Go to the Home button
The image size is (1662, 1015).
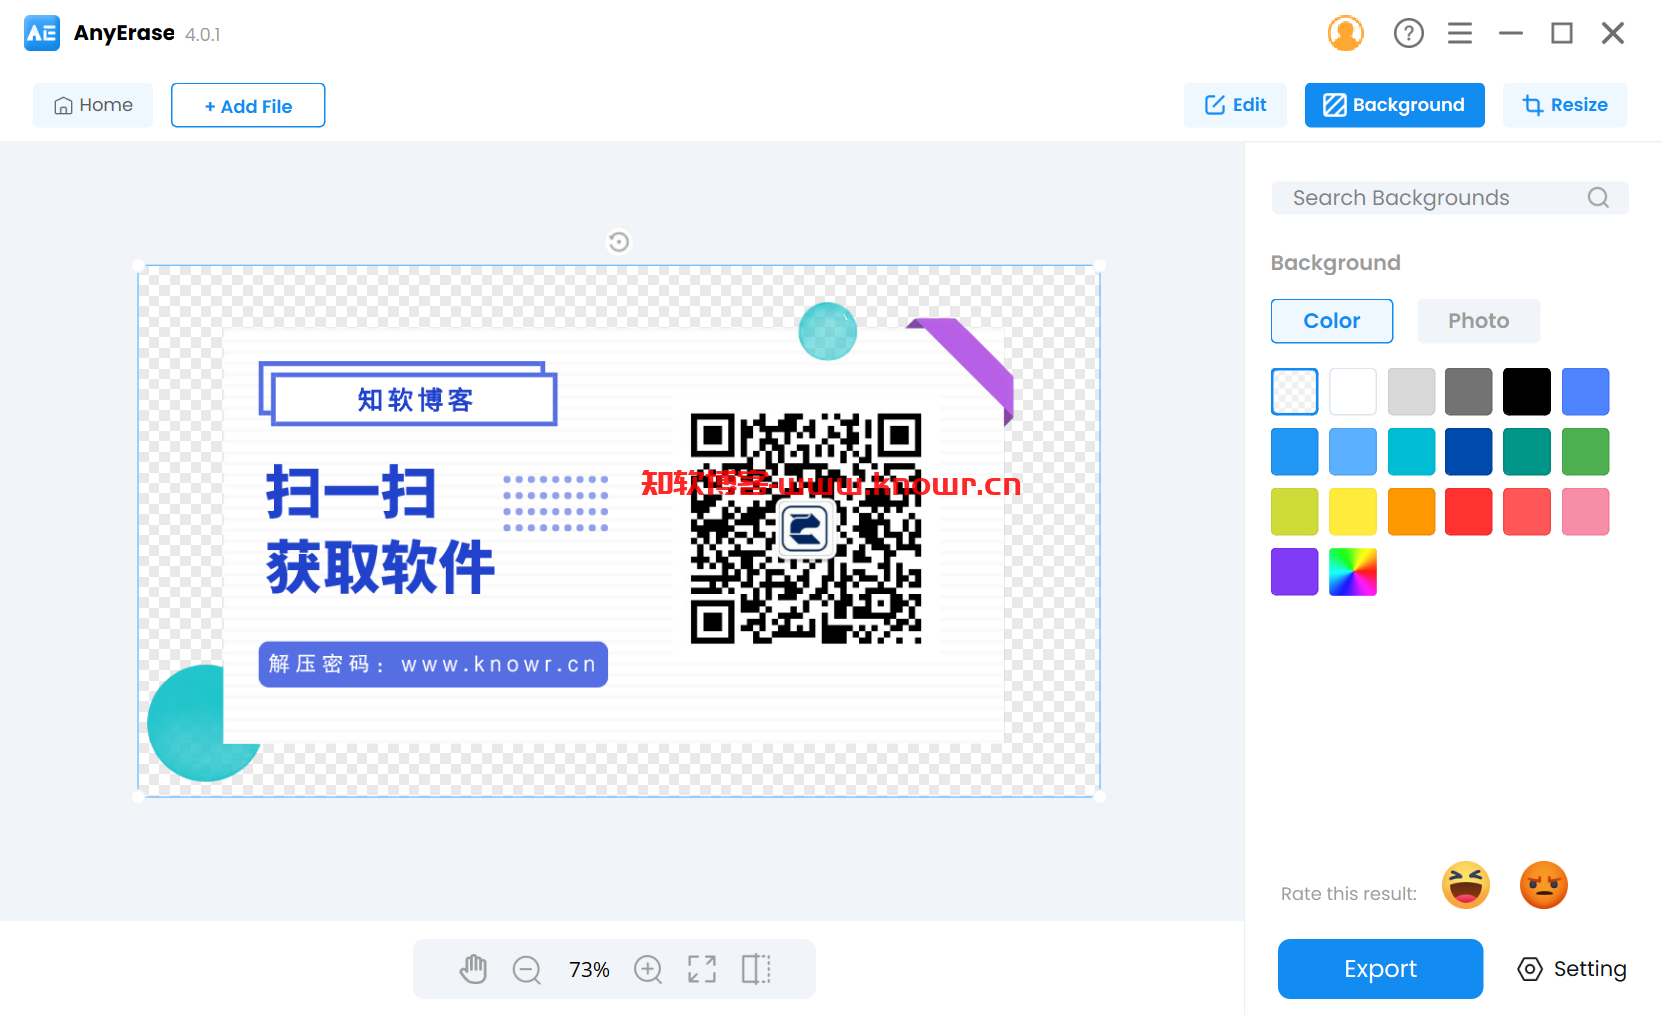[x=93, y=105]
